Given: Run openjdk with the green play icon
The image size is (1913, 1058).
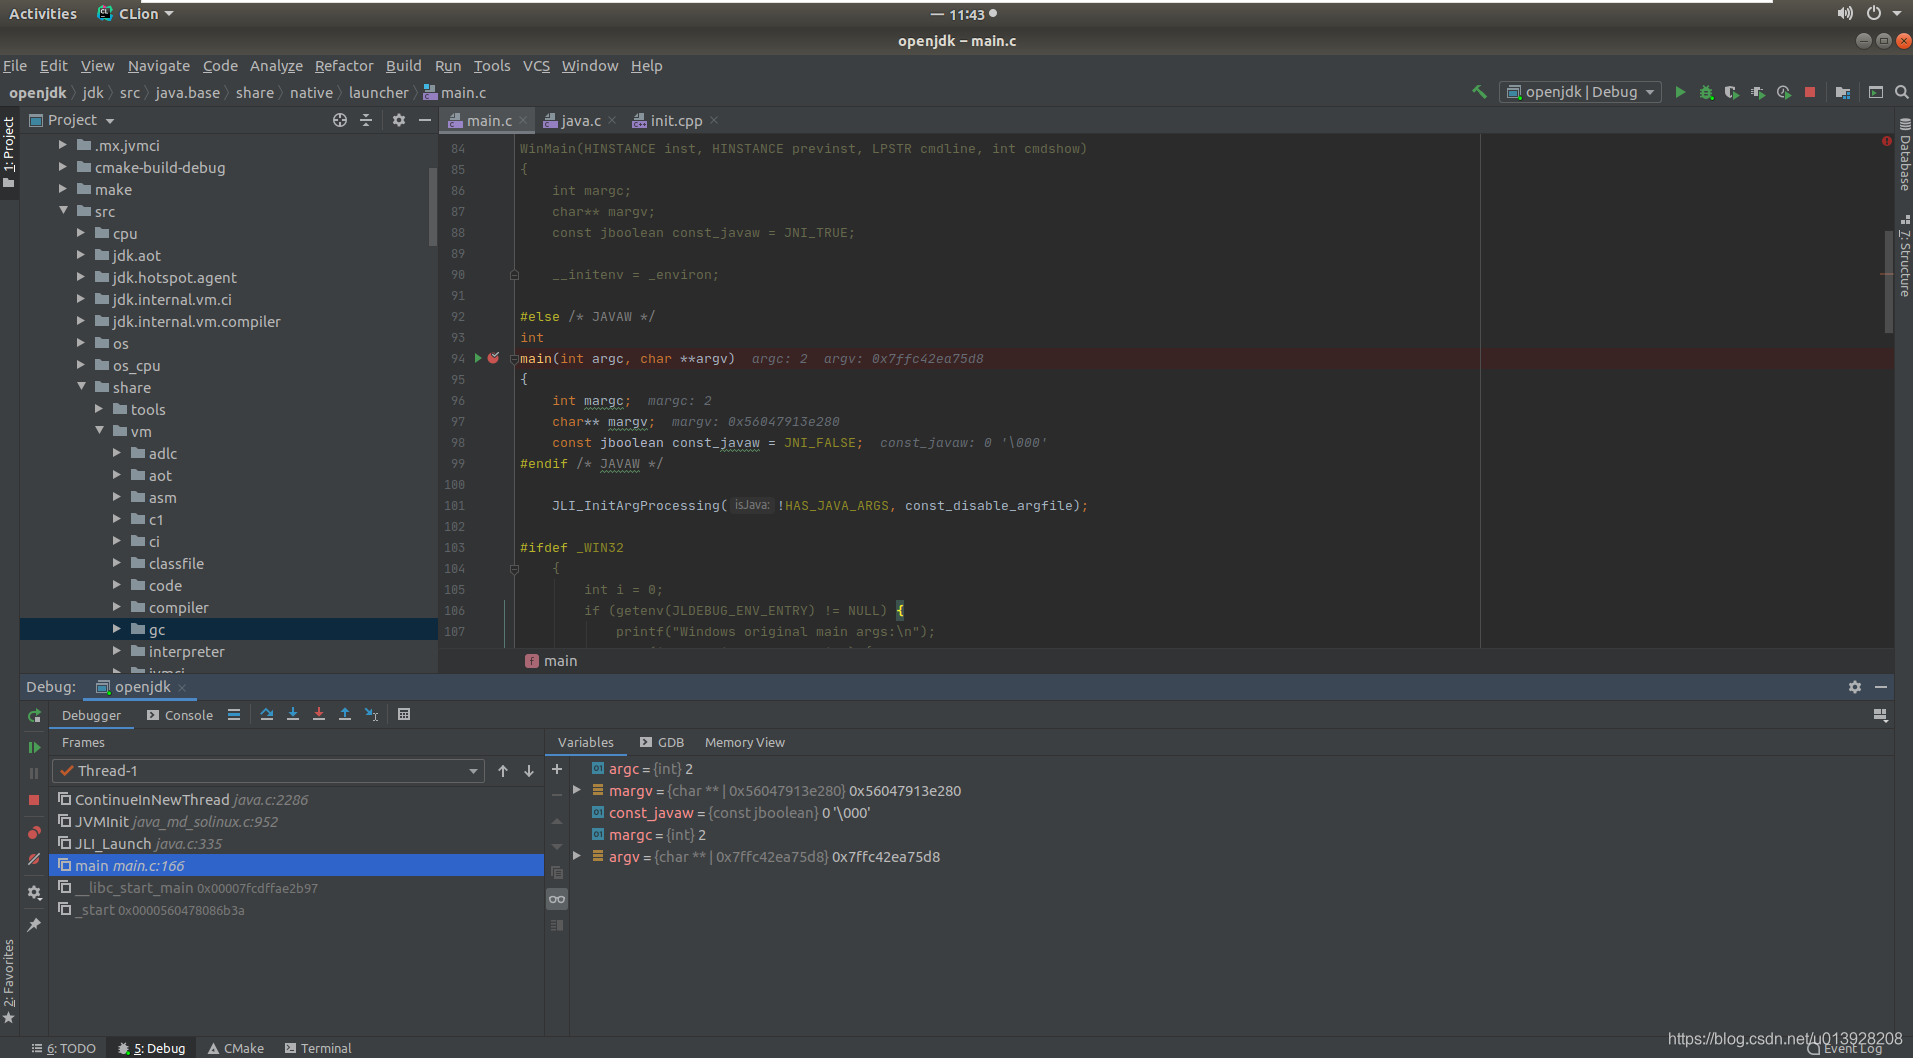Looking at the screenshot, I should tap(1680, 92).
